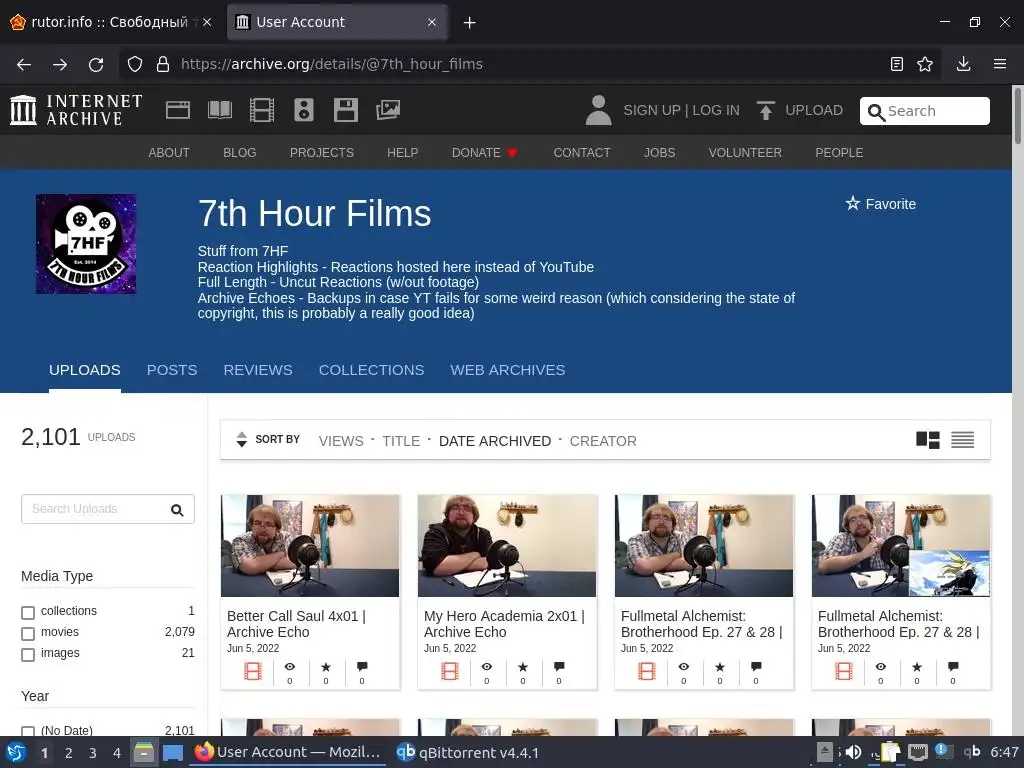Click the site lock security icon

[163, 64]
